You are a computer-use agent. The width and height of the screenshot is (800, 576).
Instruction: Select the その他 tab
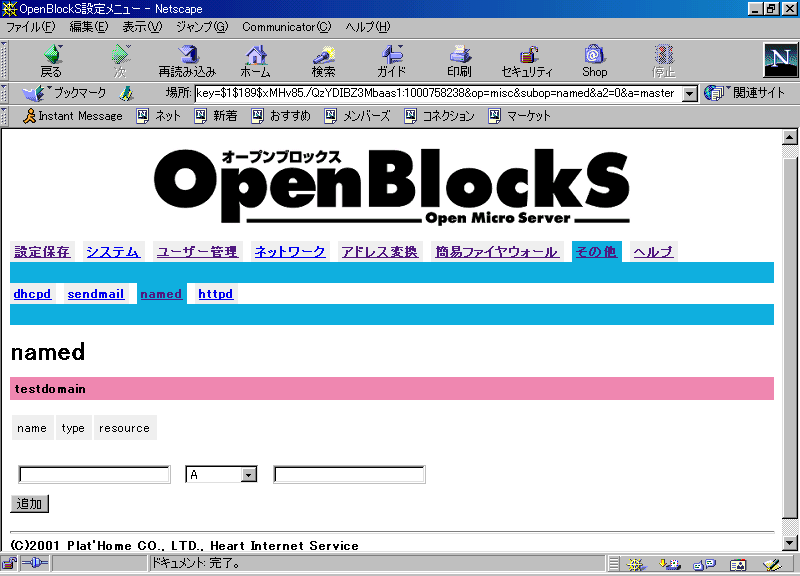tap(596, 252)
